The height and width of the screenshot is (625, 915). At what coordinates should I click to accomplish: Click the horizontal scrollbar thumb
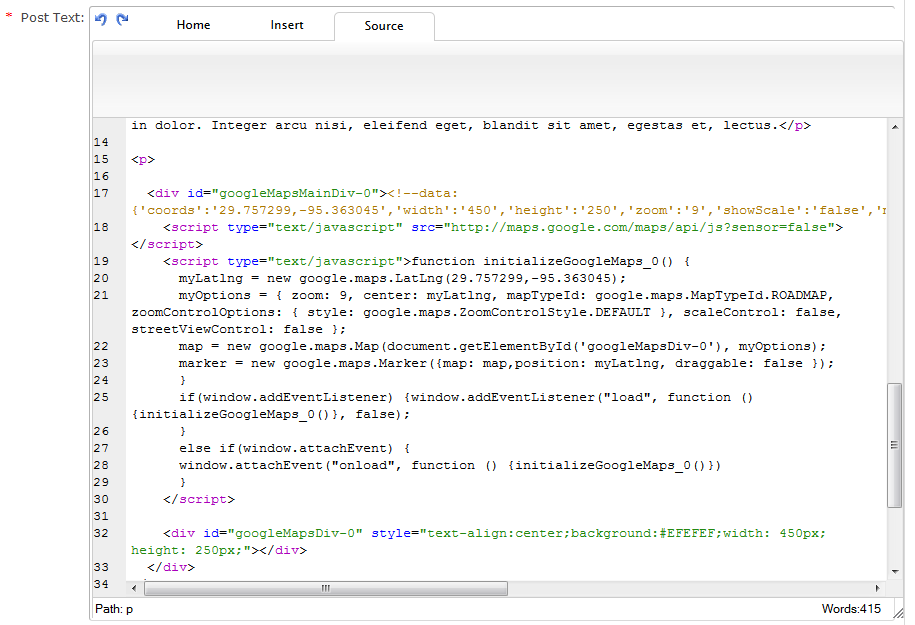[x=325, y=588]
